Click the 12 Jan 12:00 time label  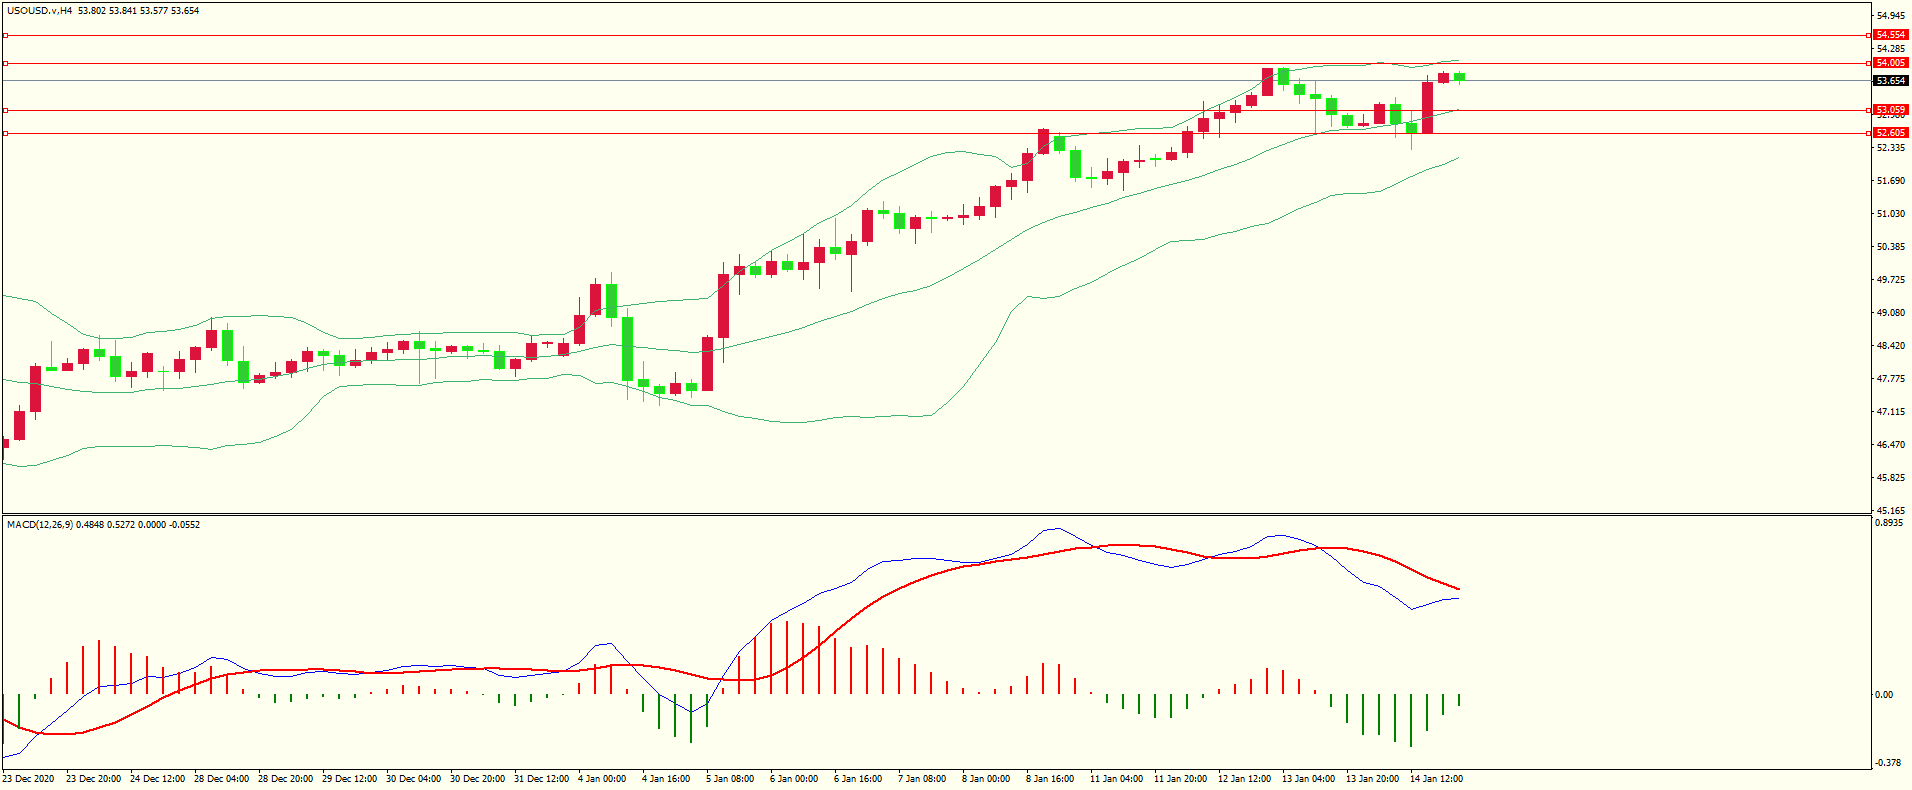pos(1244,779)
